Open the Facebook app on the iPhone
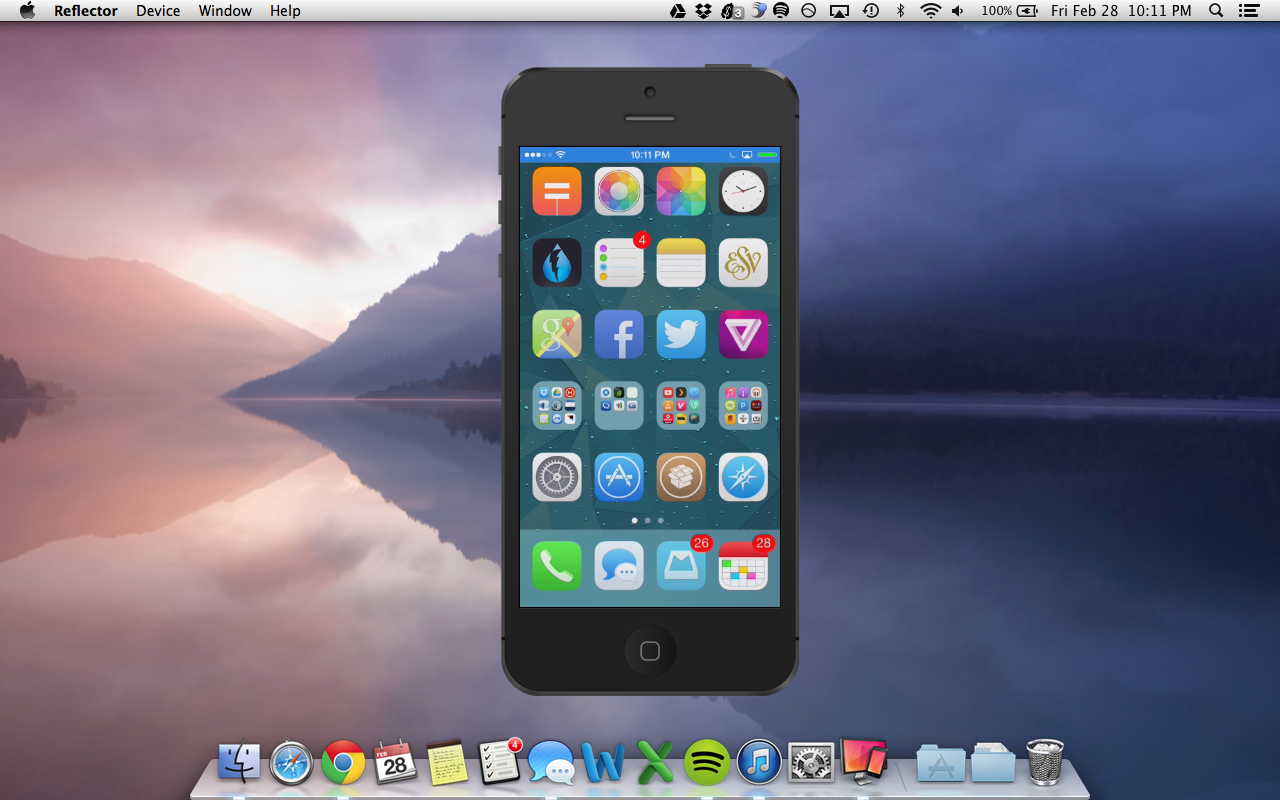This screenshot has width=1280, height=800. (619, 334)
